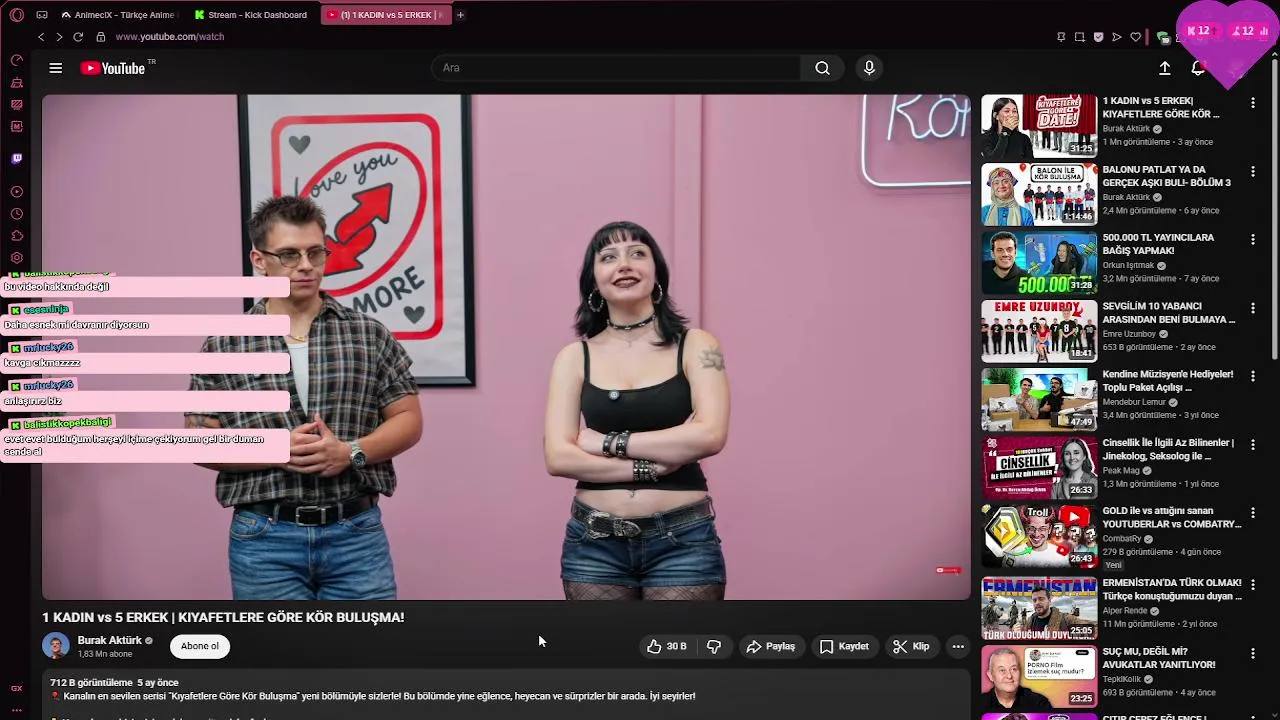Click the main video player area
Viewport: 1280px width, 720px height.
[x=506, y=347]
